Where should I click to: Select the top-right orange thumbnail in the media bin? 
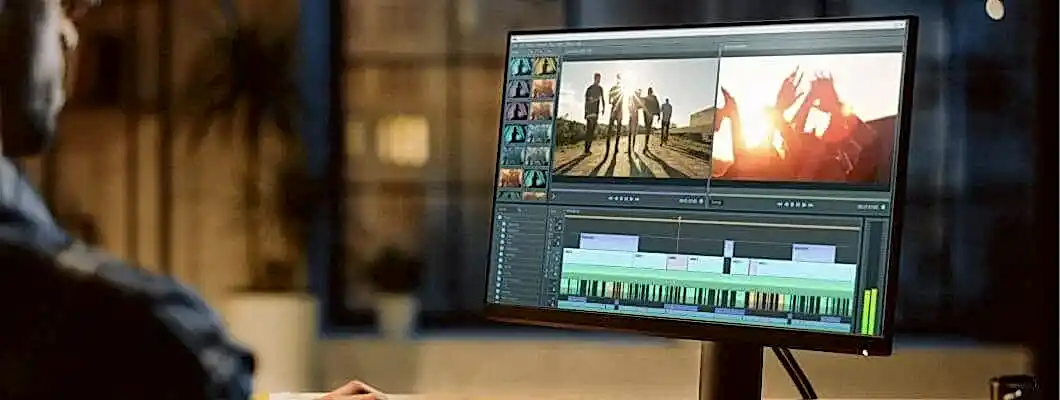click(x=543, y=67)
